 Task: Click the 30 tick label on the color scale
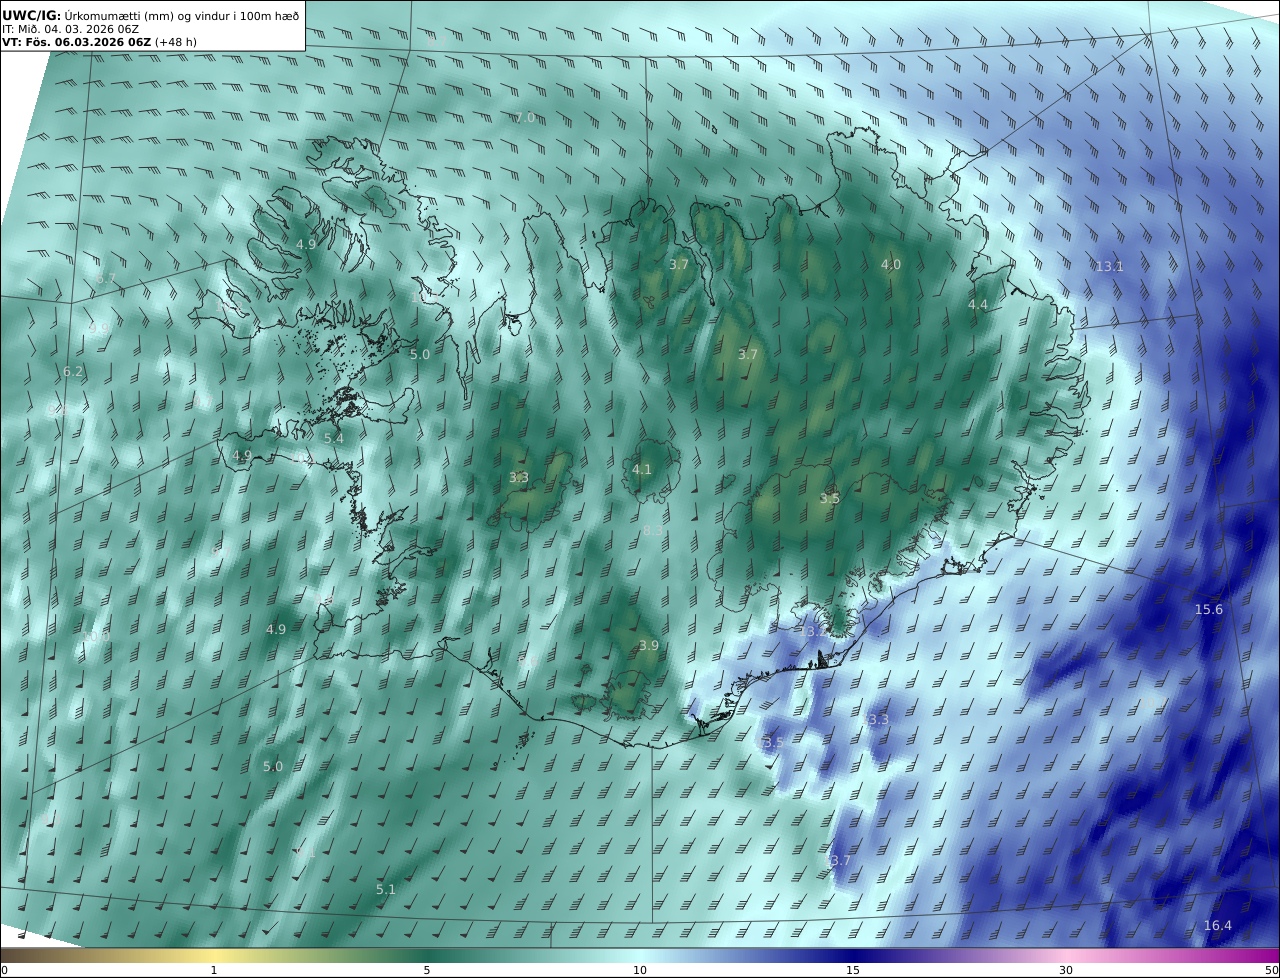tap(1066, 970)
